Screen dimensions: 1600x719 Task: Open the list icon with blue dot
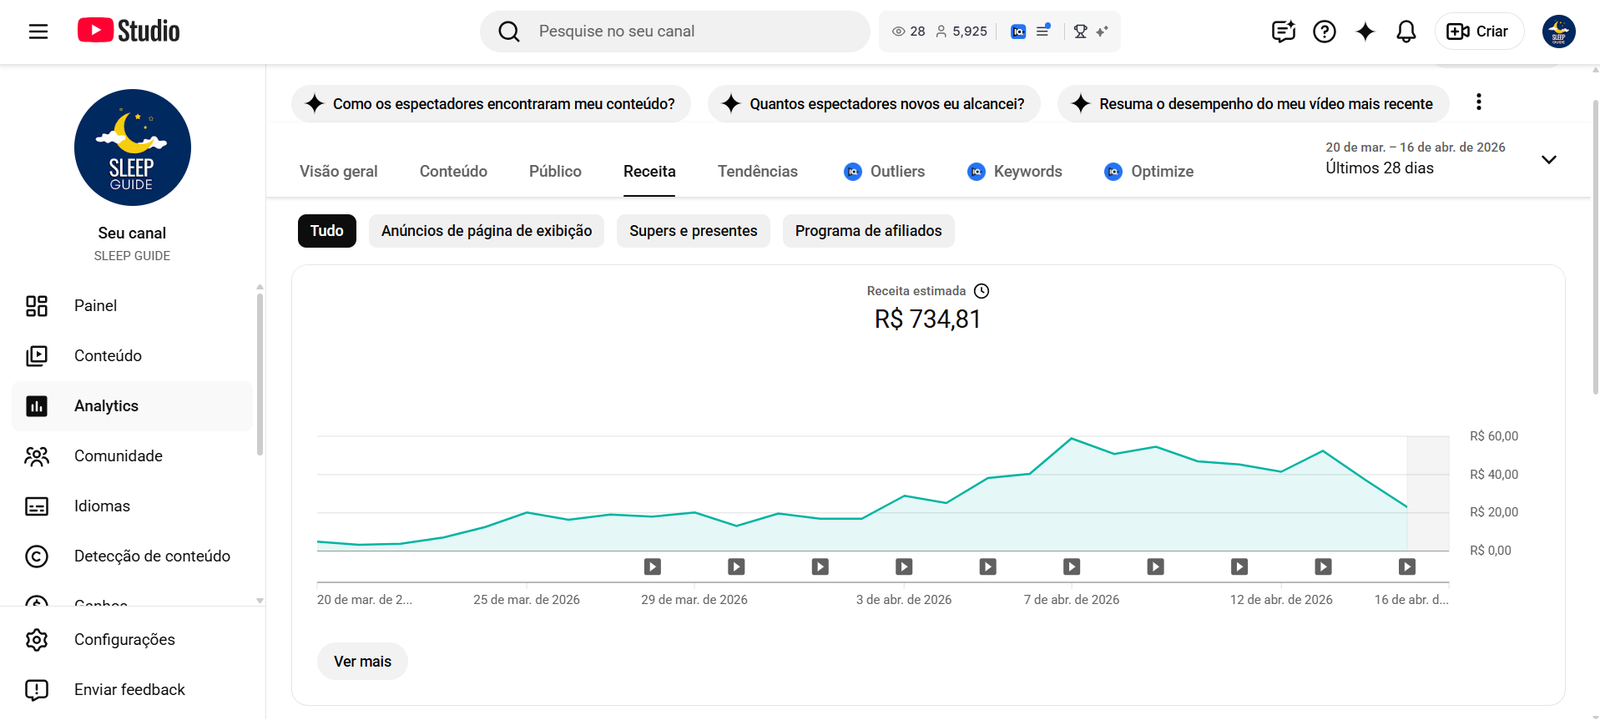pos(1043,31)
